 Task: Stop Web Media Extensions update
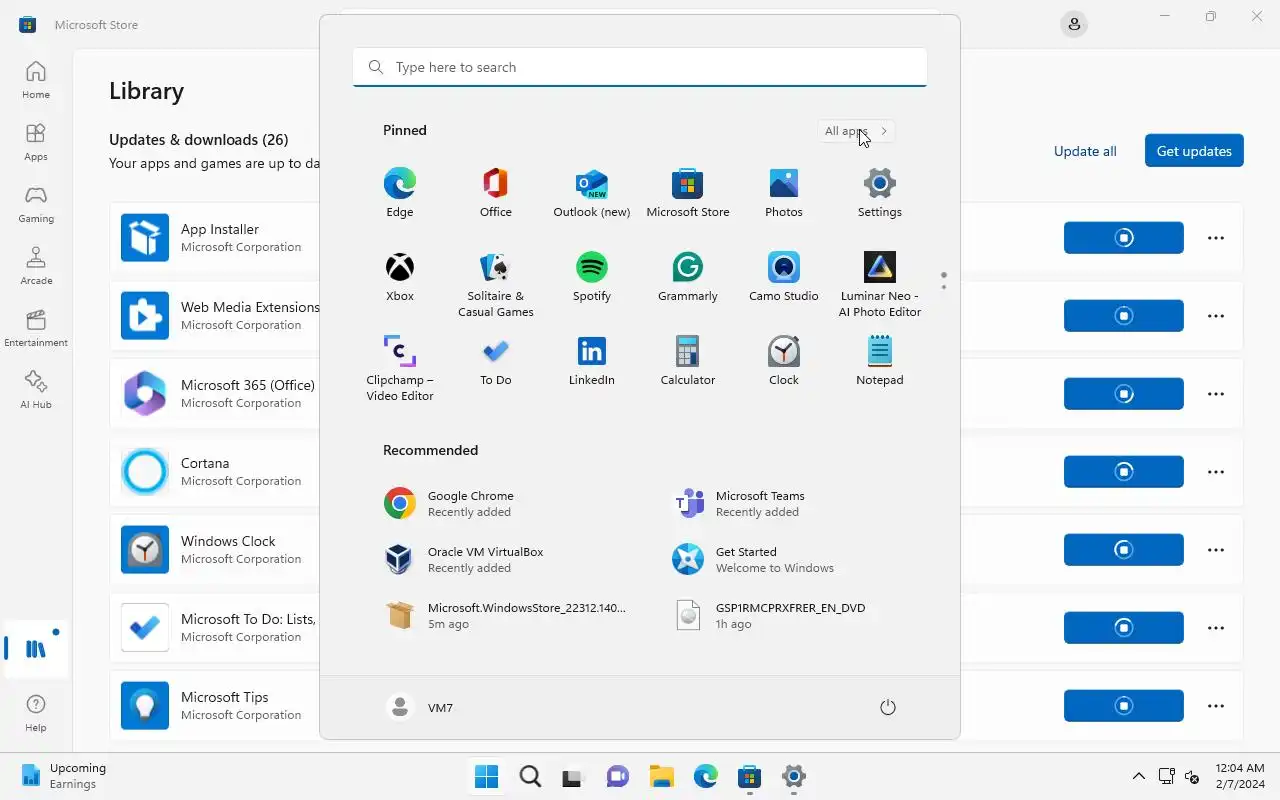tap(1124, 316)
